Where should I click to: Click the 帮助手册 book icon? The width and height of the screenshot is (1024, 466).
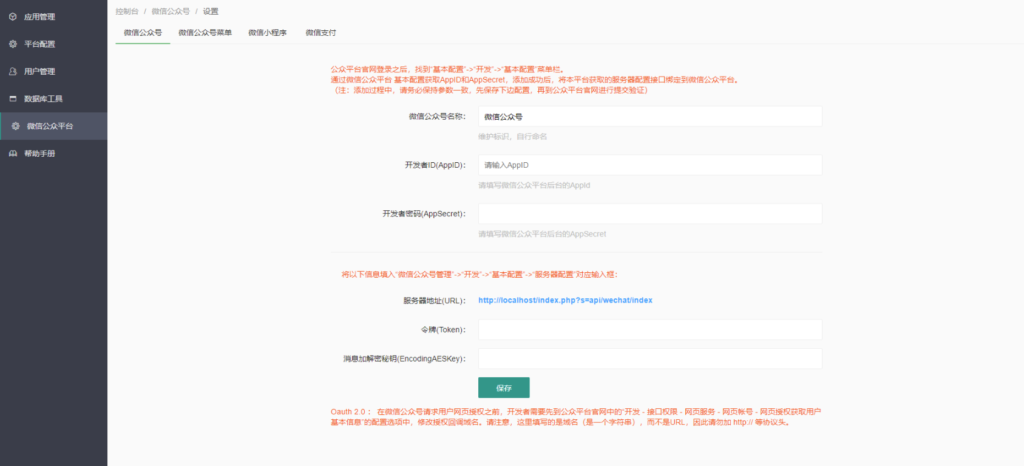(x=12, y=153)
